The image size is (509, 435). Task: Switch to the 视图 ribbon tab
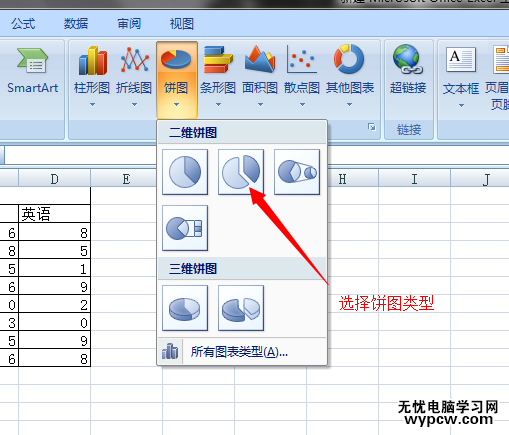pyautogui.click(x=182, y=24)
